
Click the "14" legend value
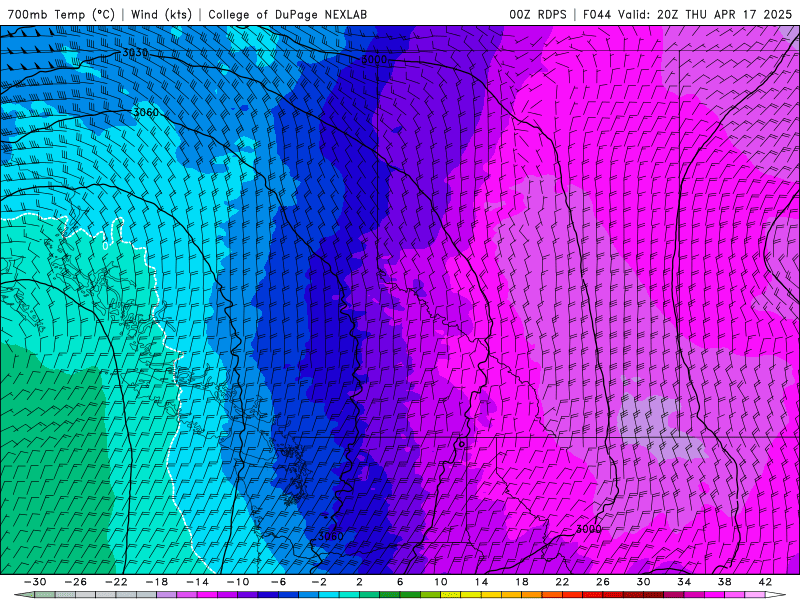point(481,582)
